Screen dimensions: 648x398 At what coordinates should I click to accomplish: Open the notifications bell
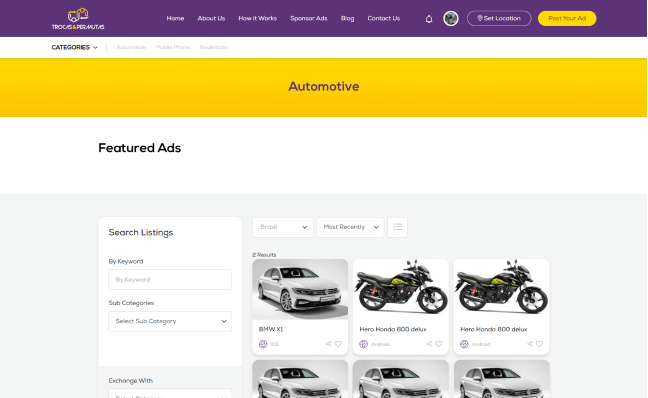(x=429, y=19)
